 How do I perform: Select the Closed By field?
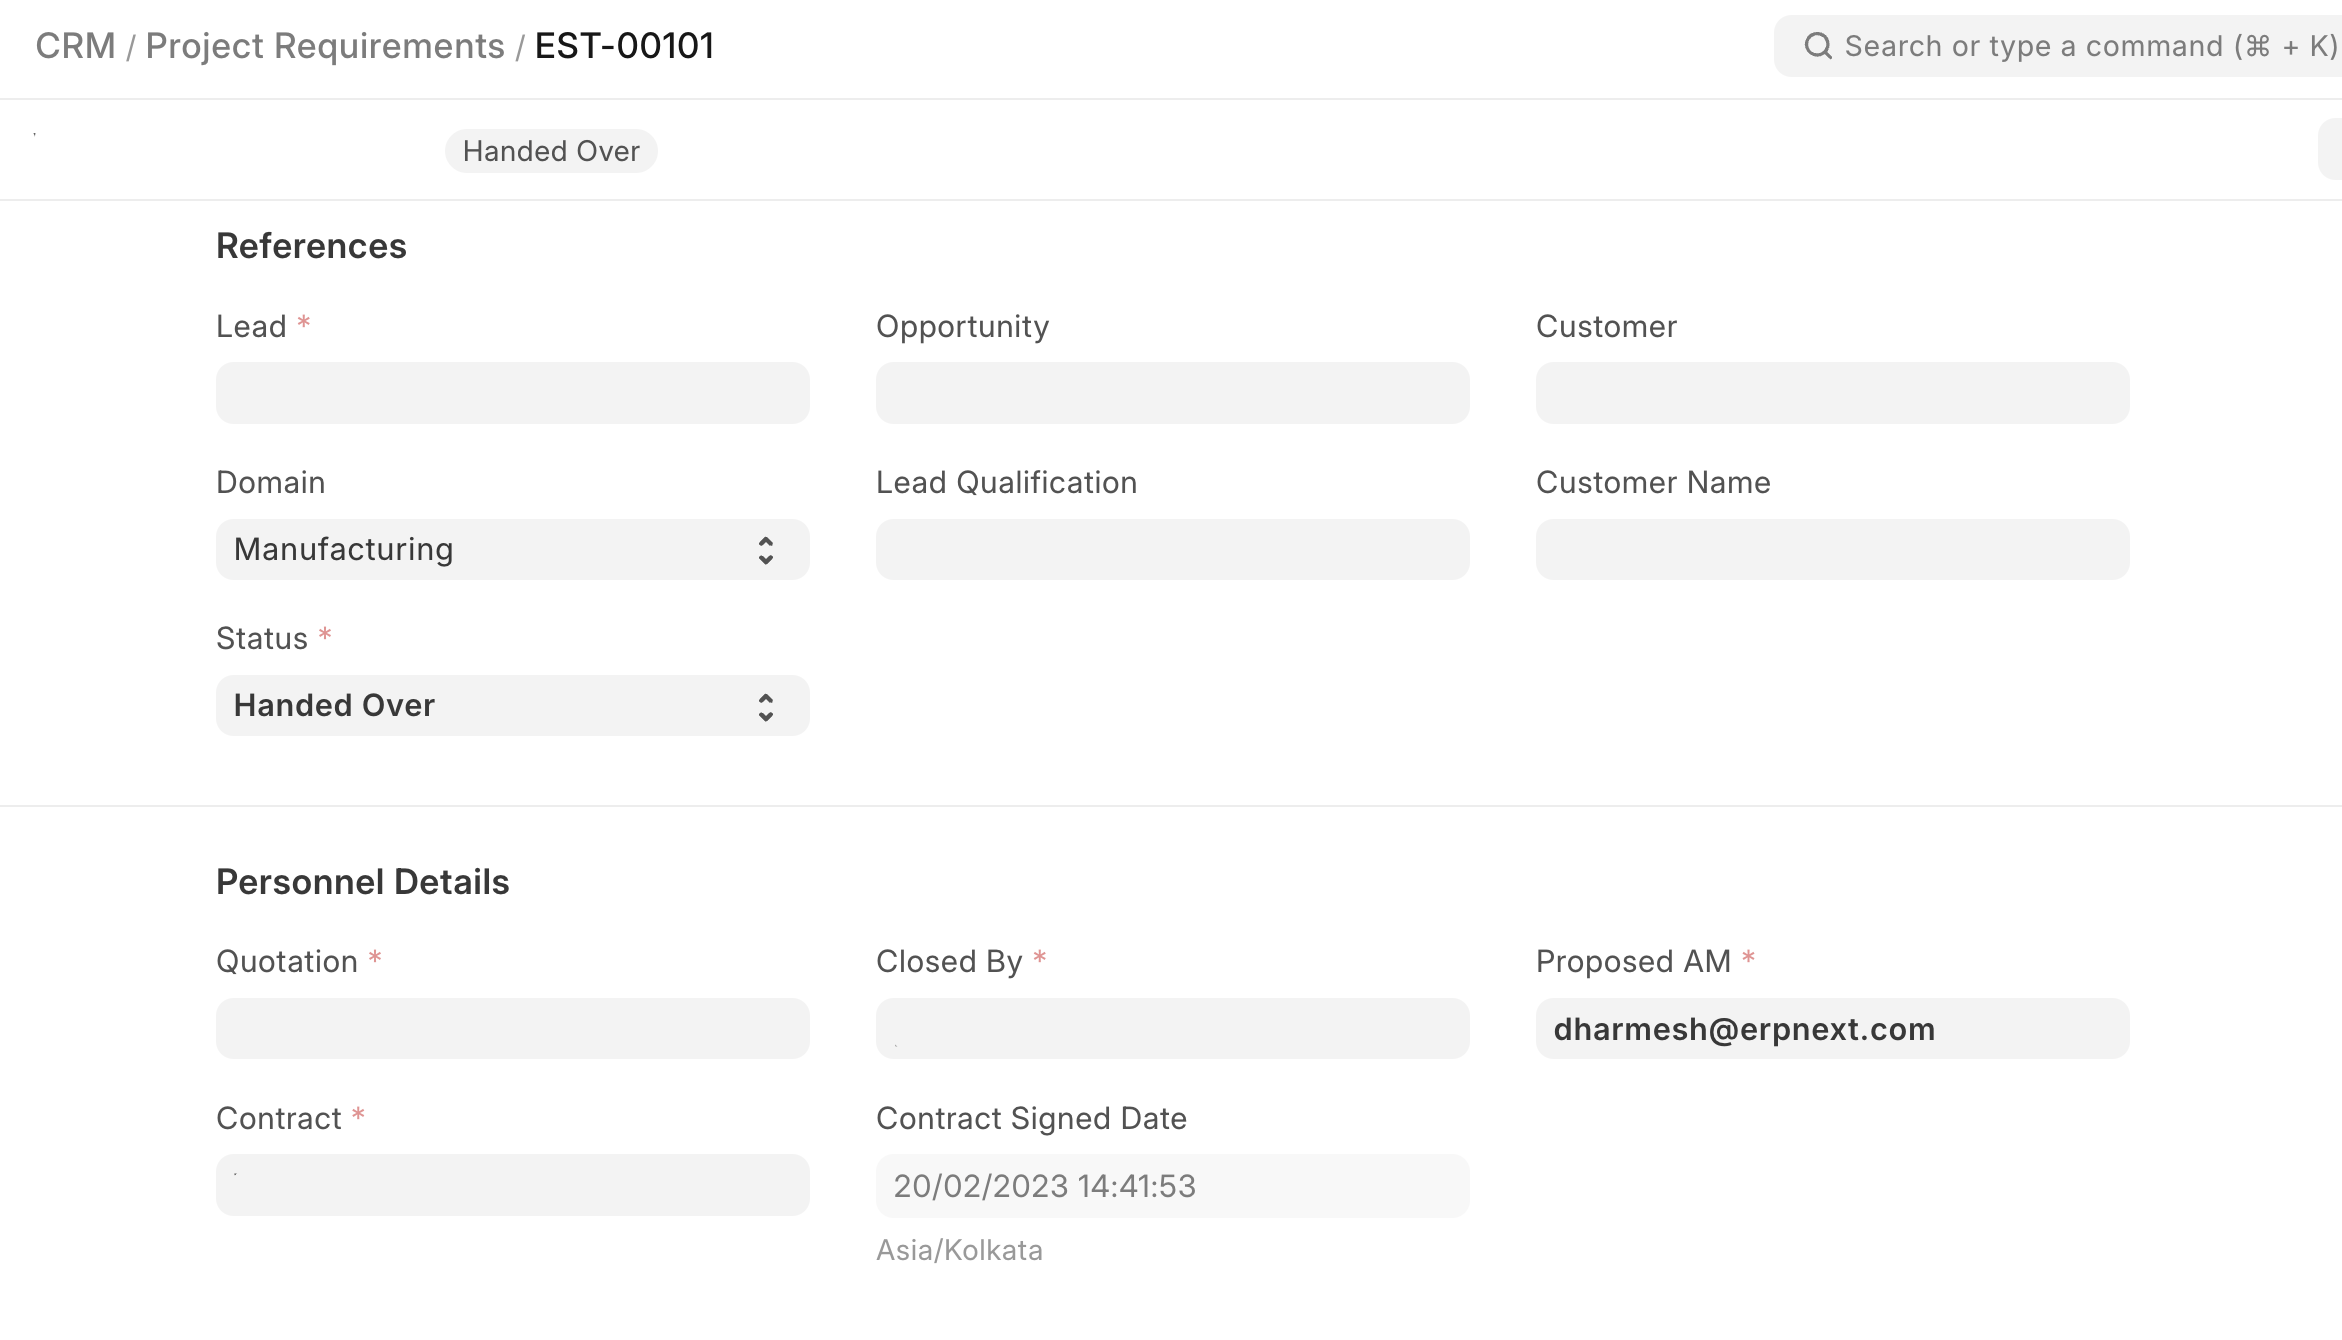point(1172,1029)
